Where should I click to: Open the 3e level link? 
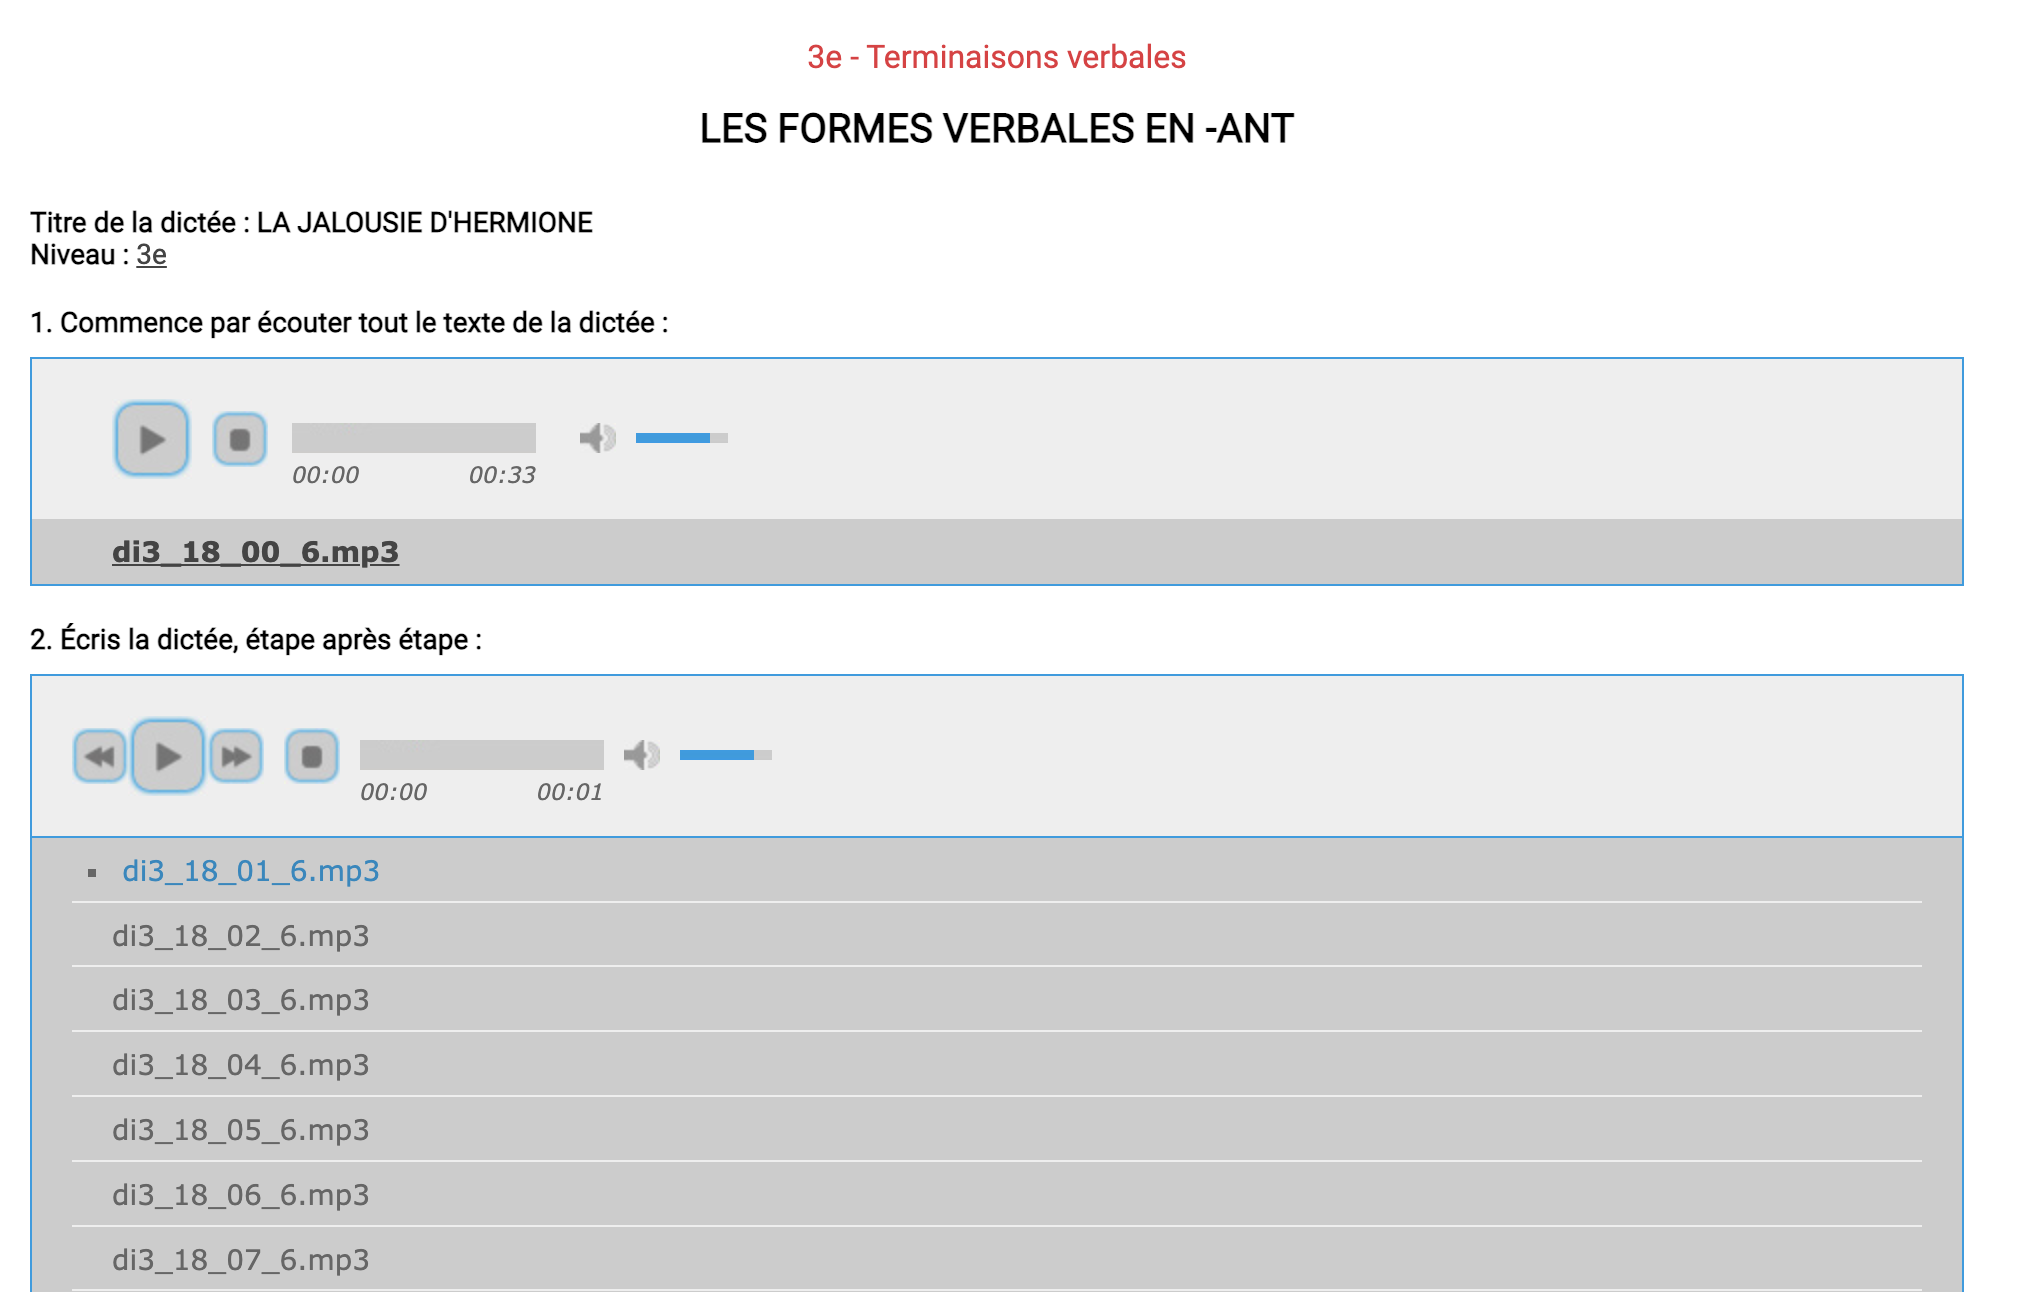point(151,255)
